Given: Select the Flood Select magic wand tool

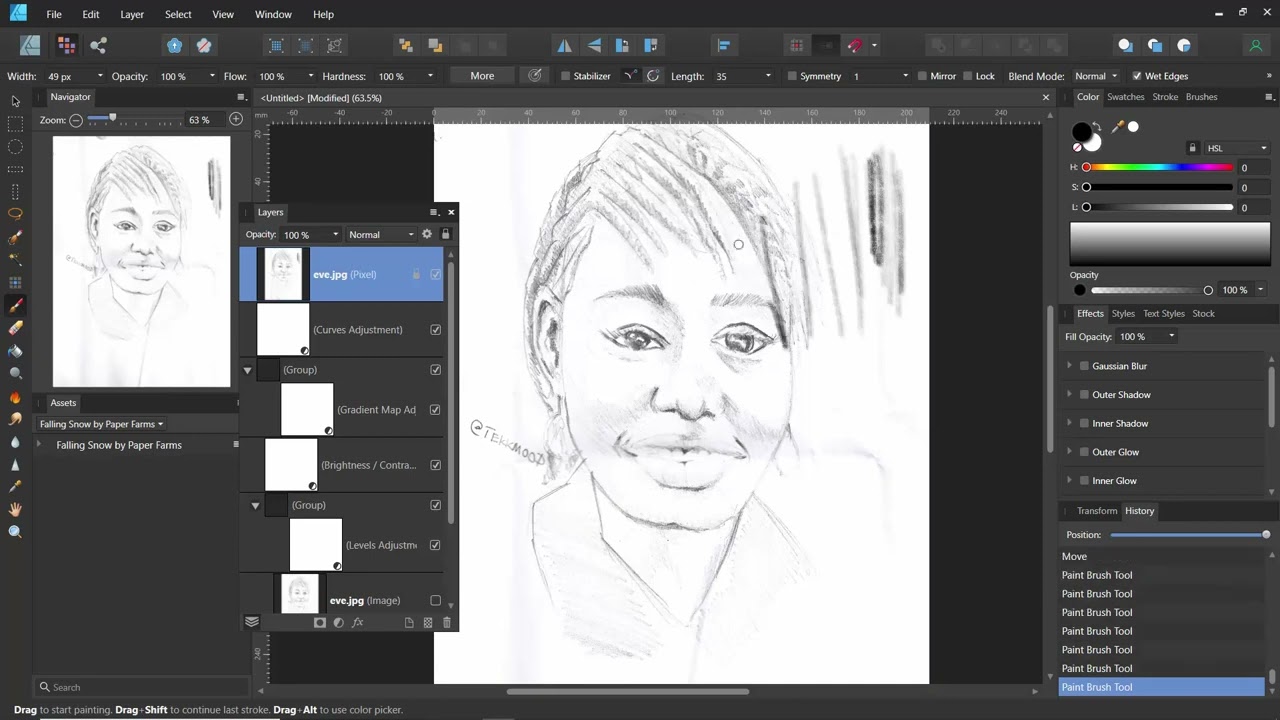Looking at the screenshot, I should click(x=15, y=259).
